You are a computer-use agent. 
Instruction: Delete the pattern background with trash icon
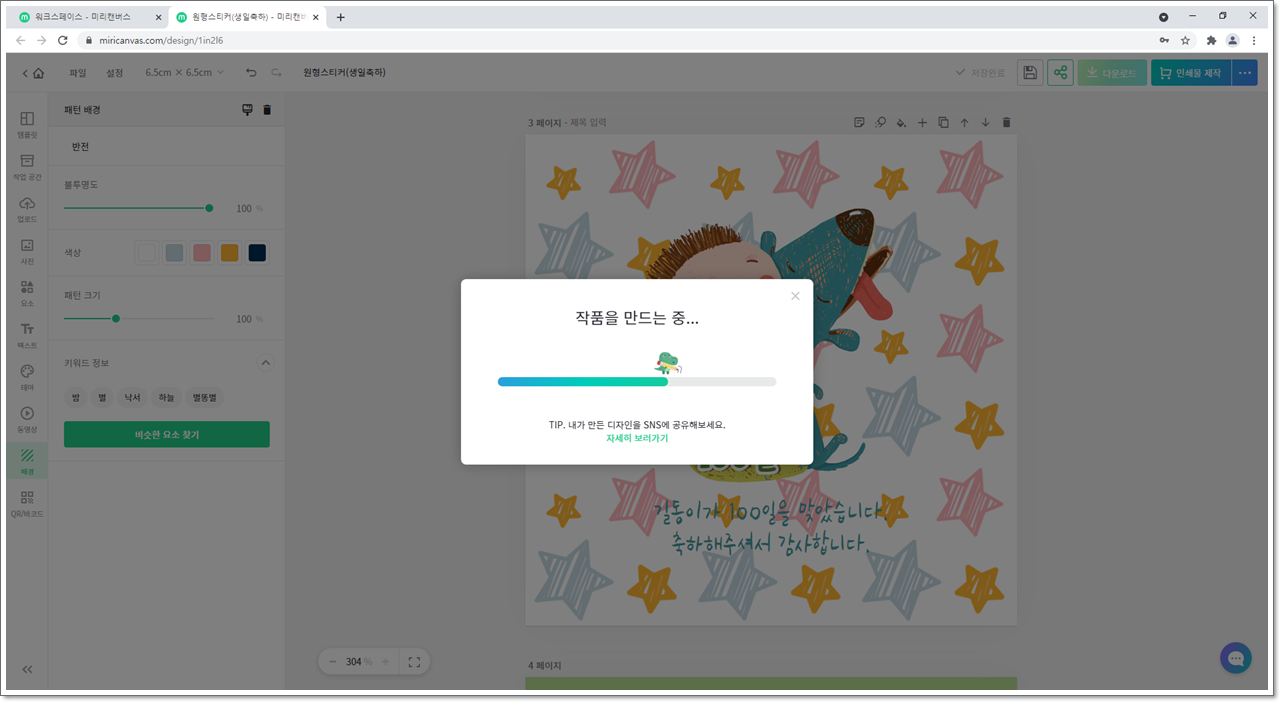pos(267,110)
